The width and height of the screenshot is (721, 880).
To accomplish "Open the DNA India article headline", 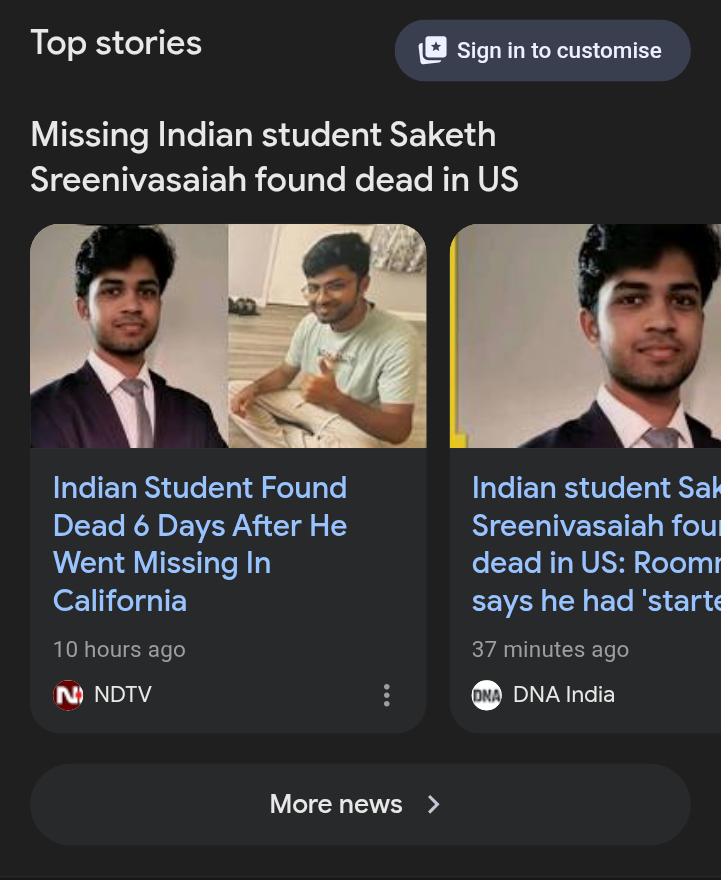I will 595,543.
